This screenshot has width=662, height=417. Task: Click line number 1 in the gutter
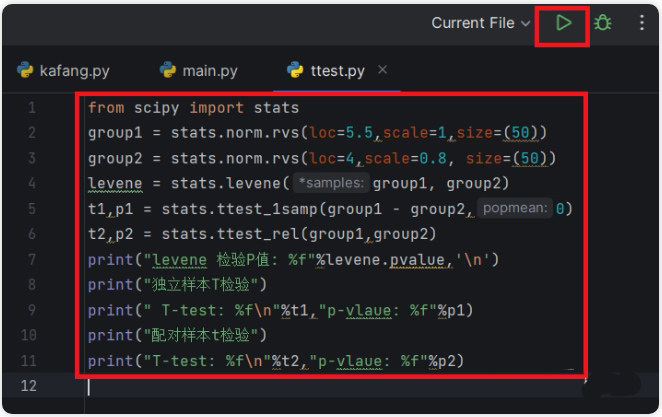click(x=31, y=107)
